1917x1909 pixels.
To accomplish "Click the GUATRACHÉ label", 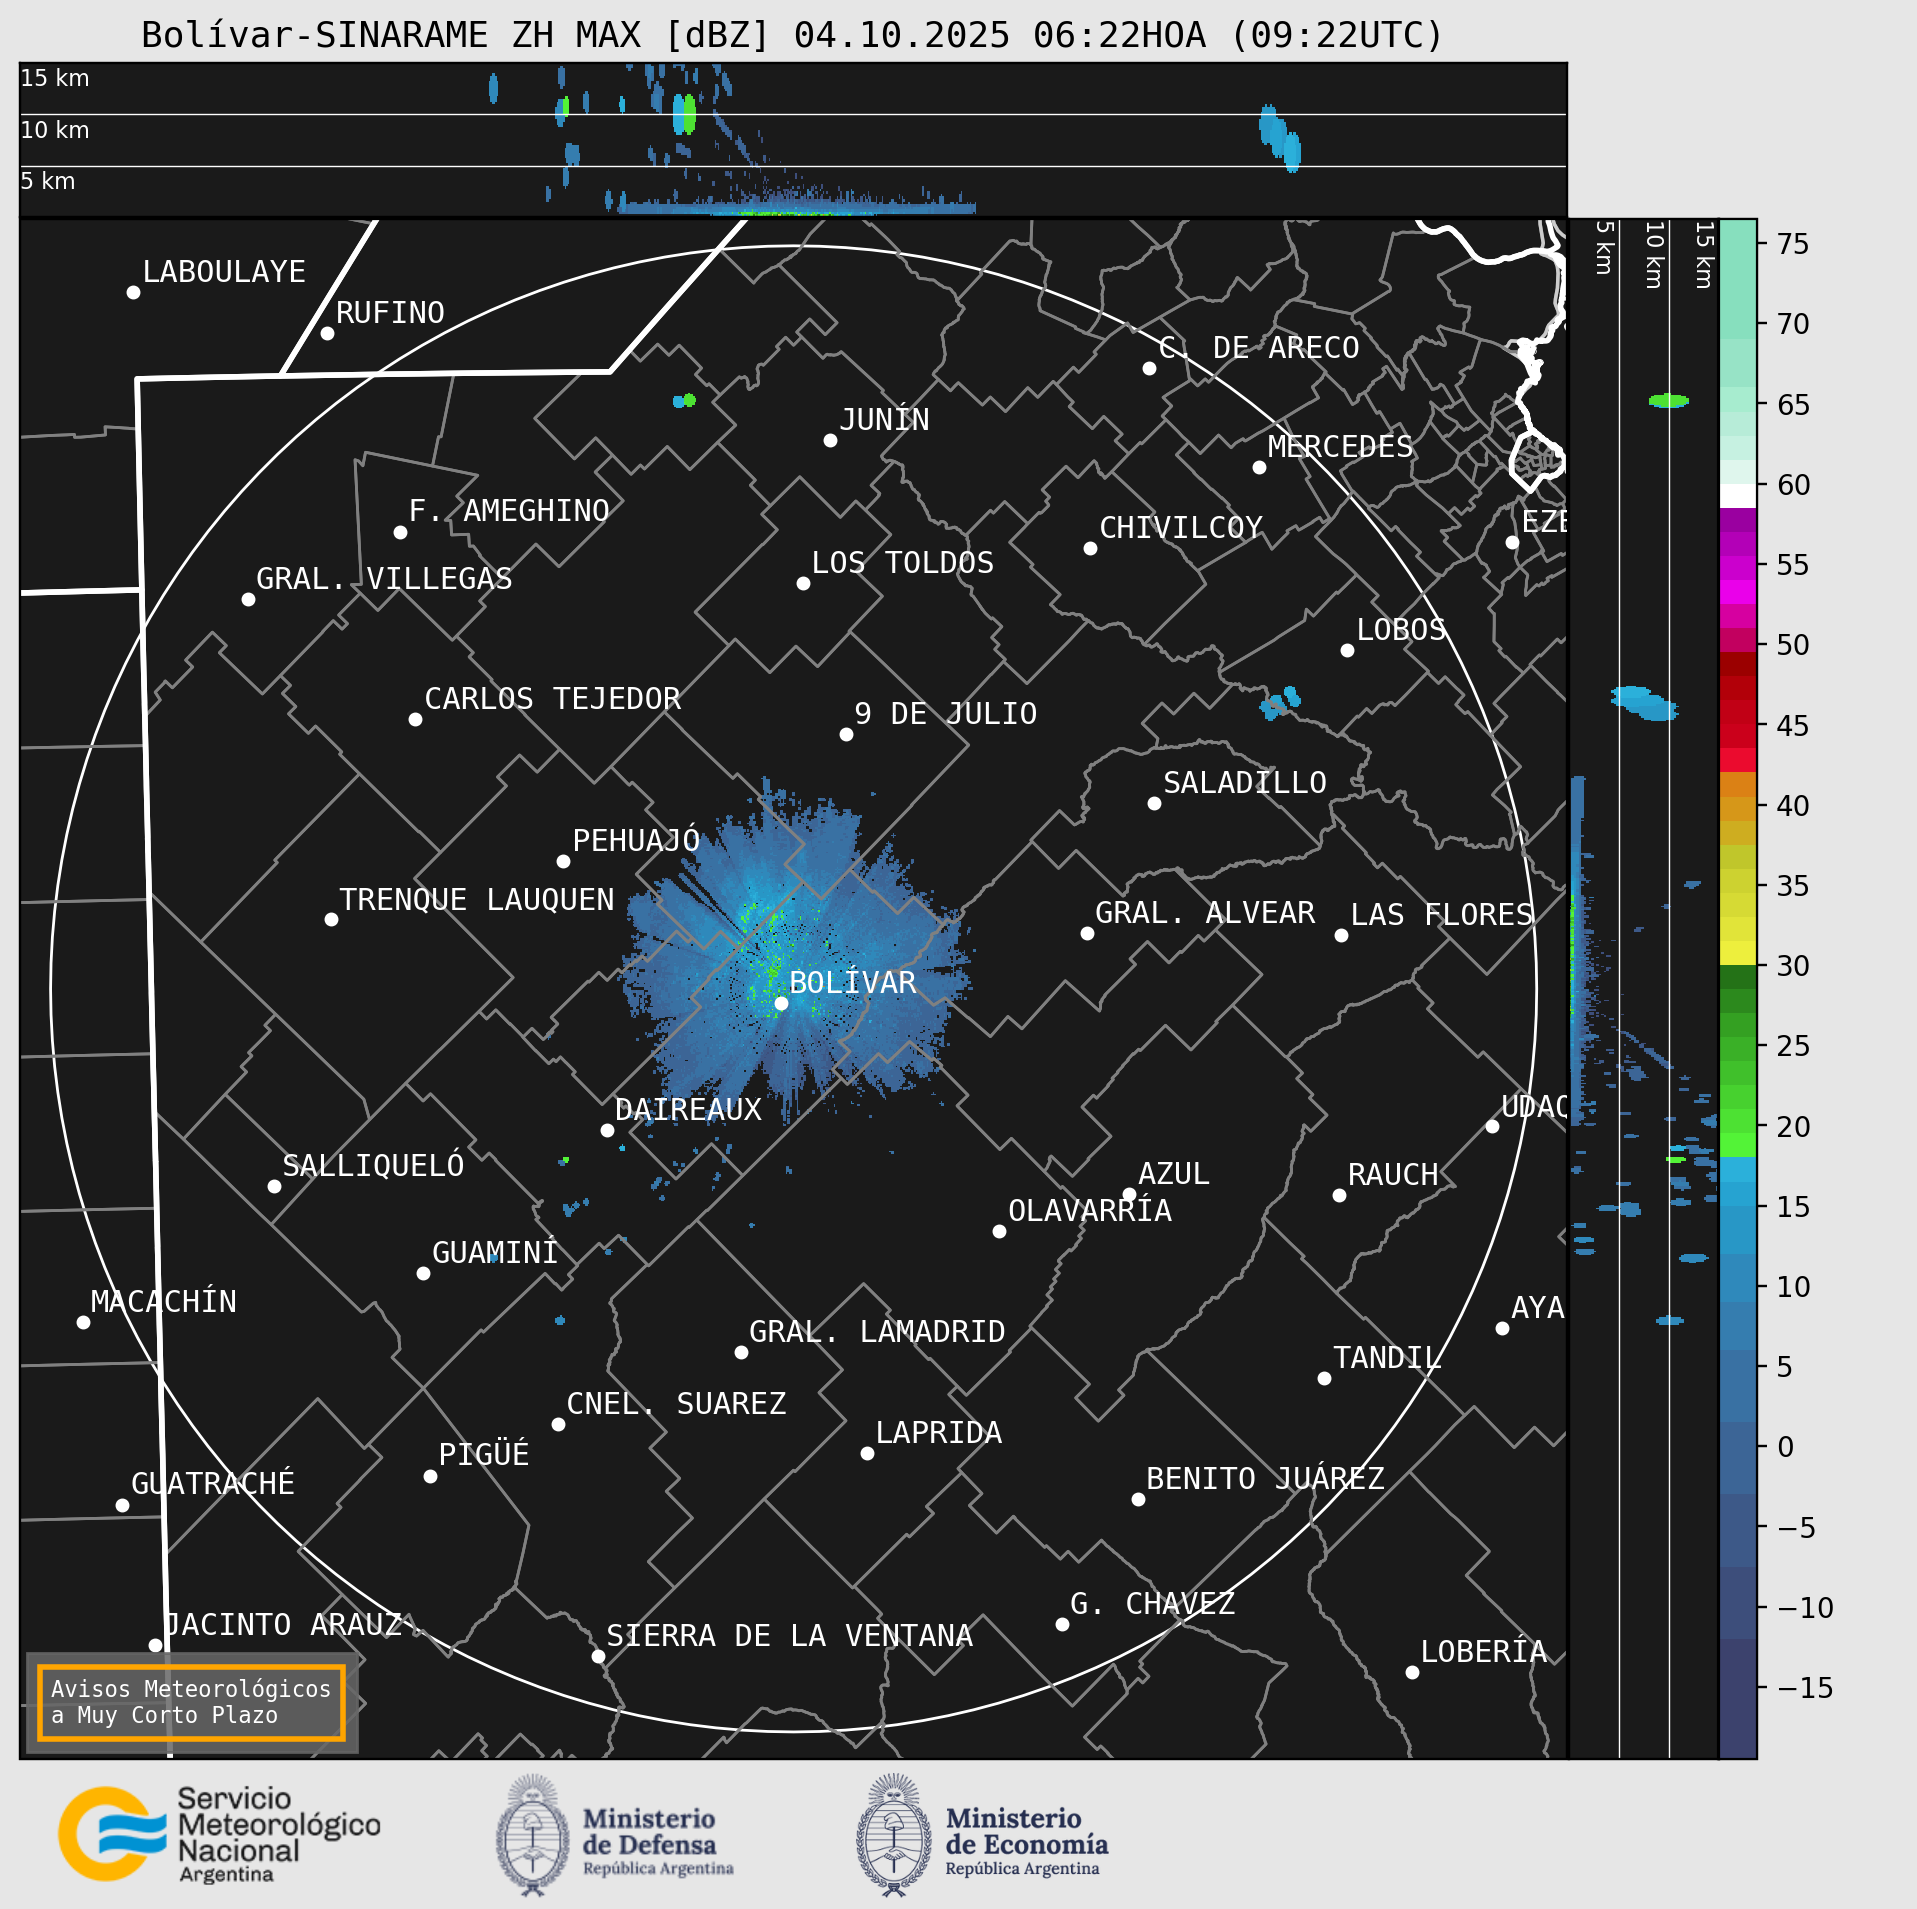I will pos(213,1484).
